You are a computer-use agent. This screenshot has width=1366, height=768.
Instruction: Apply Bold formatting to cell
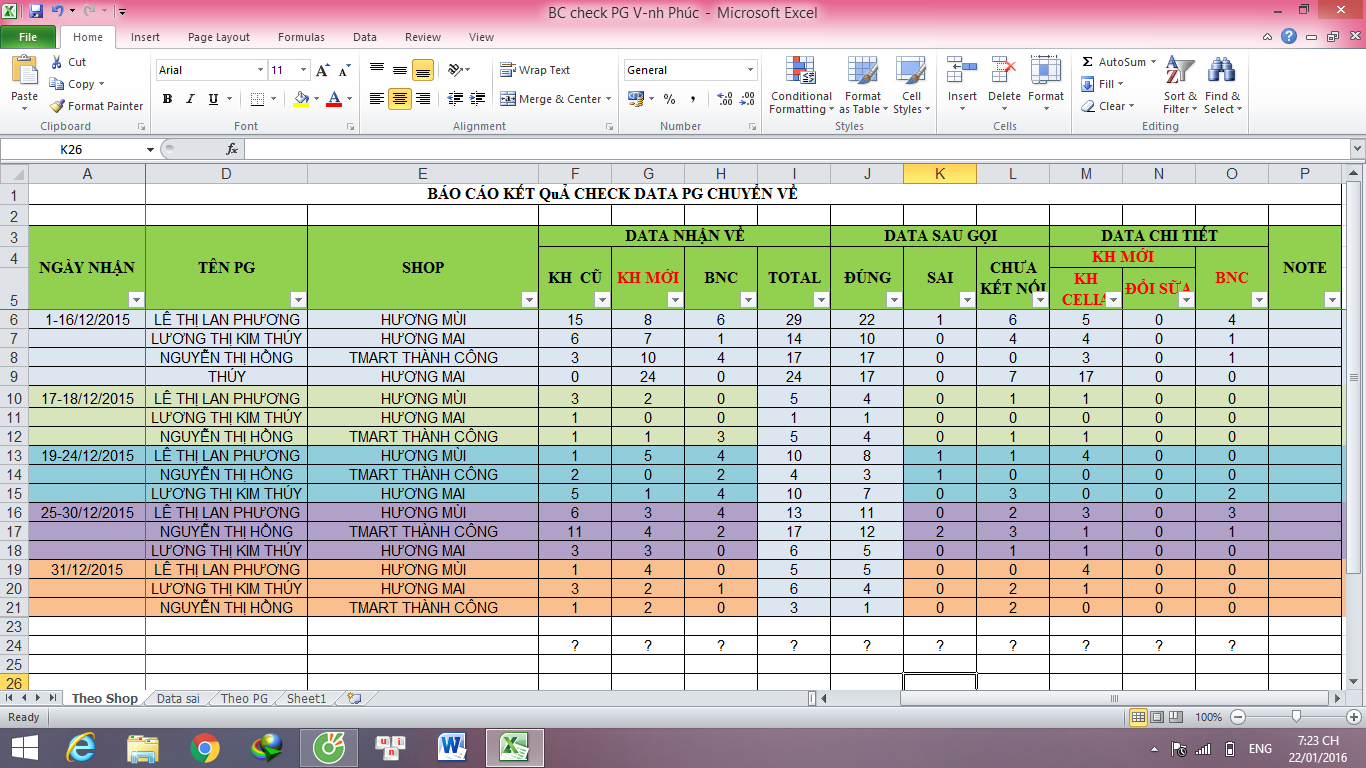[x=167, y=99]
